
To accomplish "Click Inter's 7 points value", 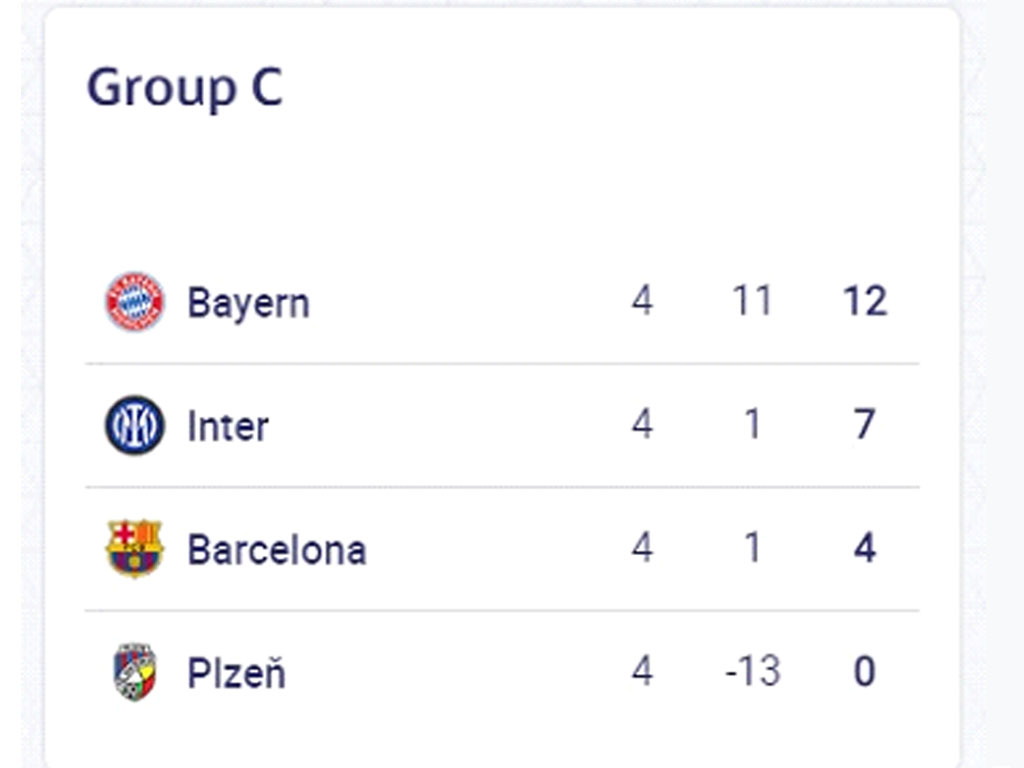I will click(865, 425).
